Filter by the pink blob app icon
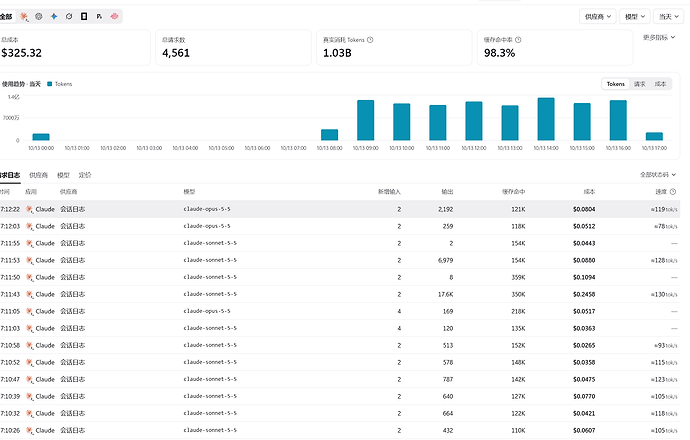The height and width of the screenshot is (440, 690). [x=114, y=16]
